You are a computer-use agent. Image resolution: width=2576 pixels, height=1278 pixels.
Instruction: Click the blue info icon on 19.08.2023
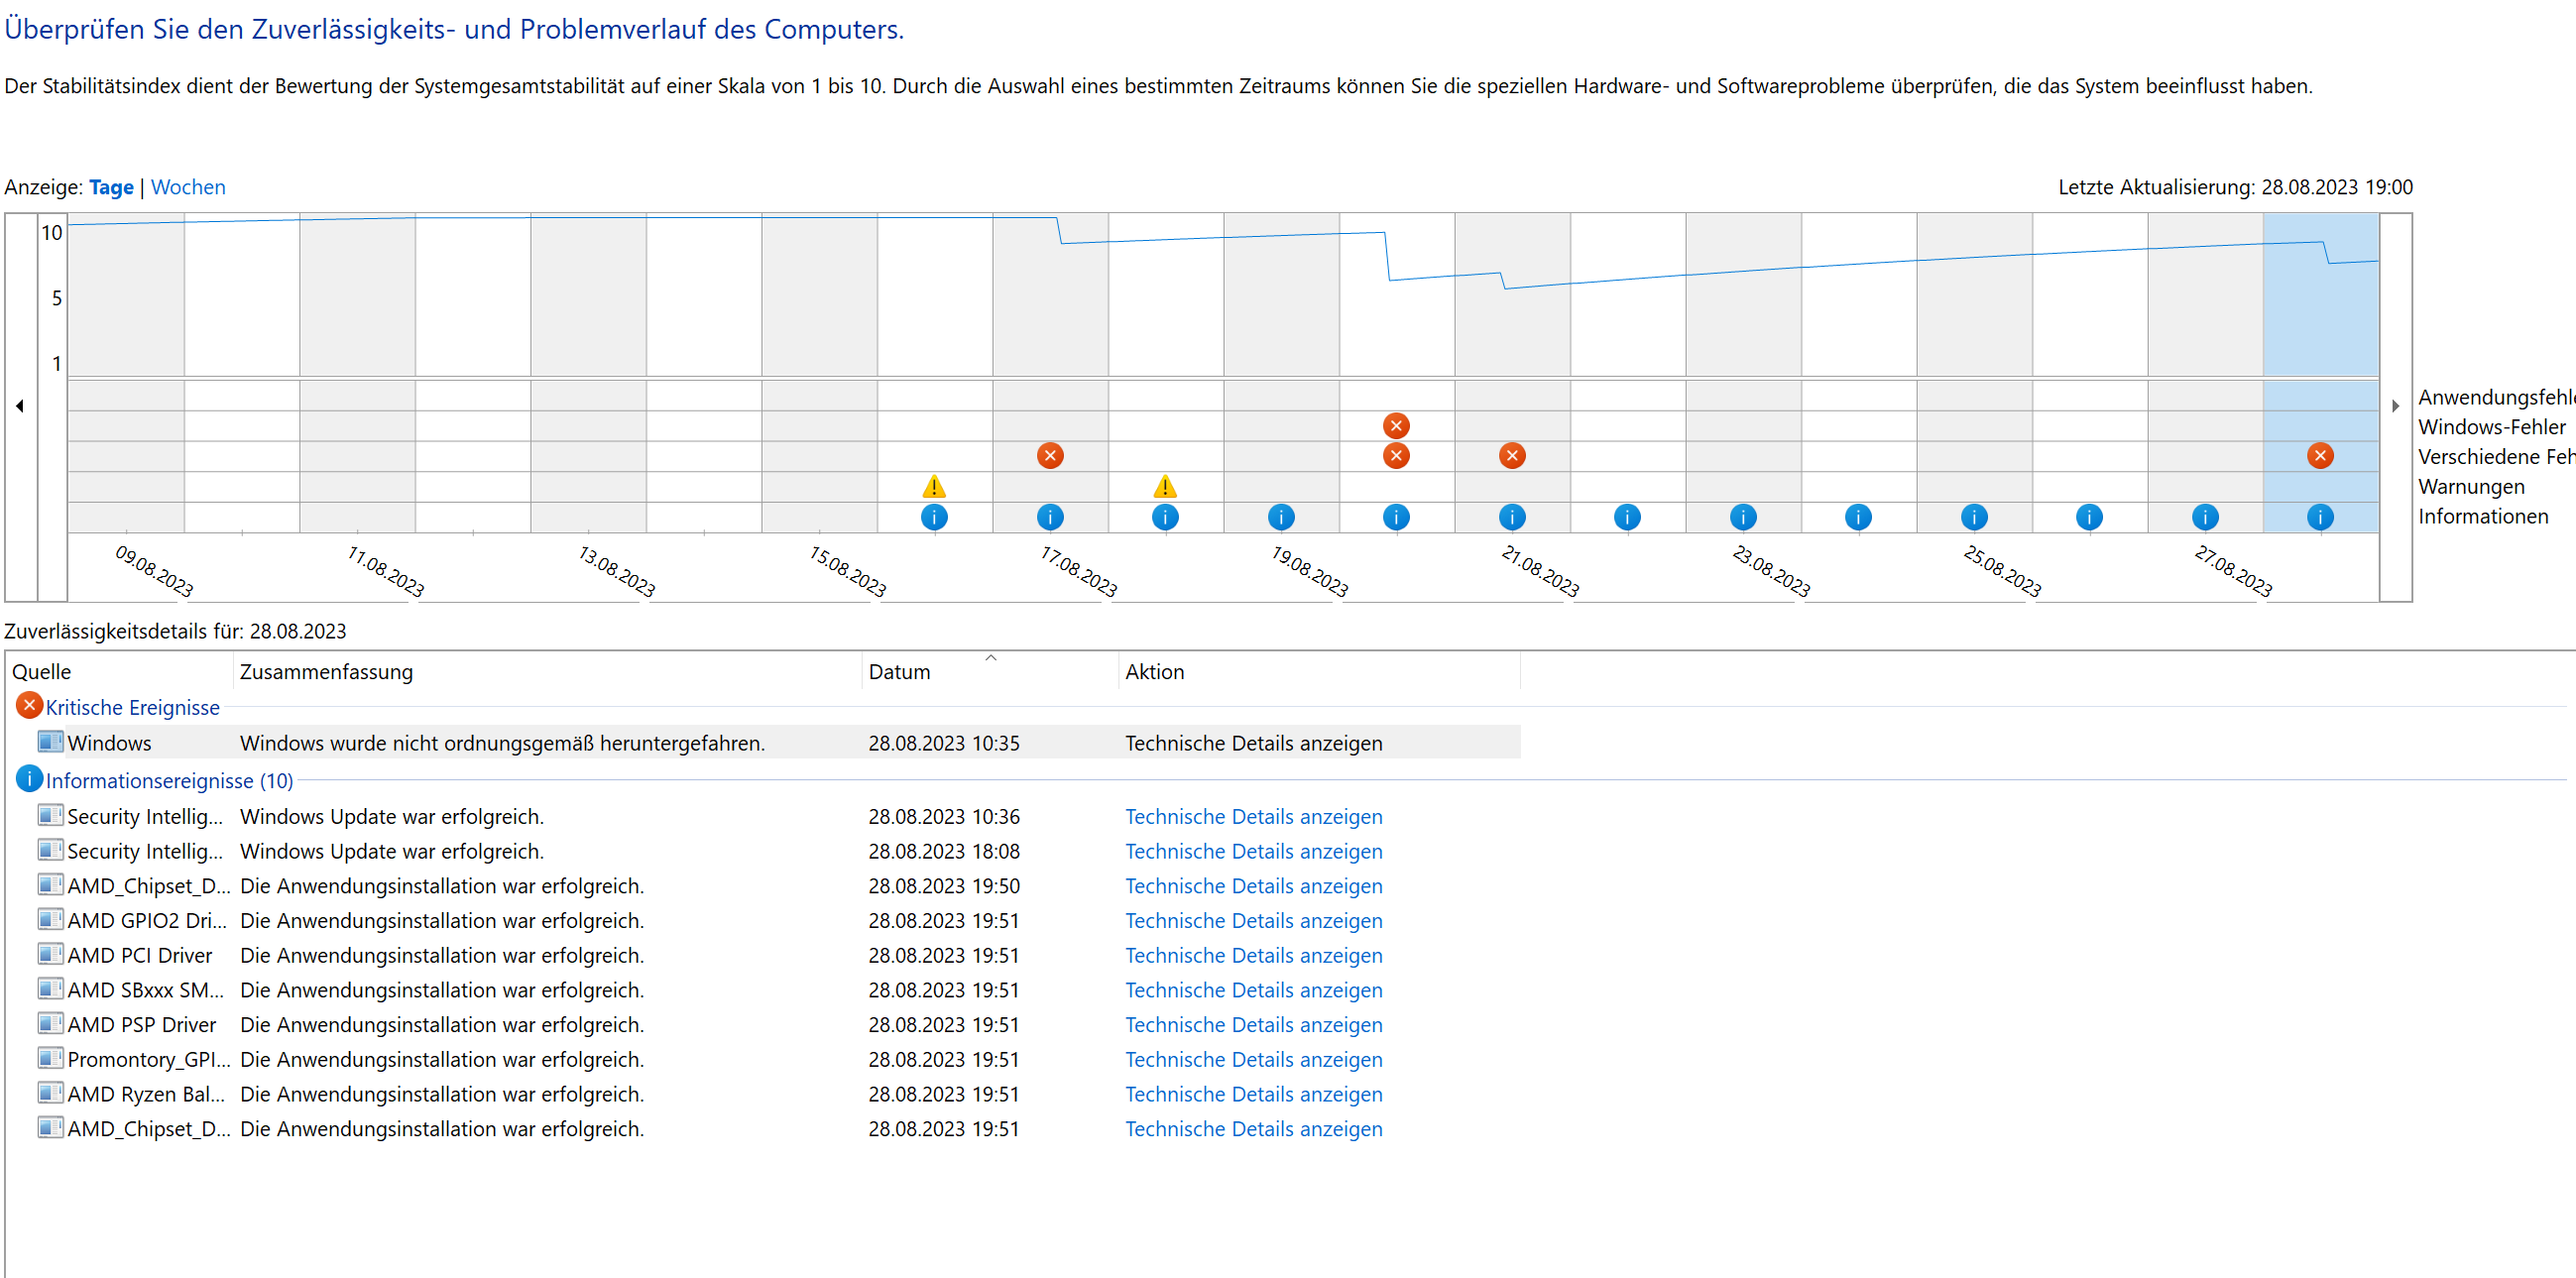pos(1280,517)
